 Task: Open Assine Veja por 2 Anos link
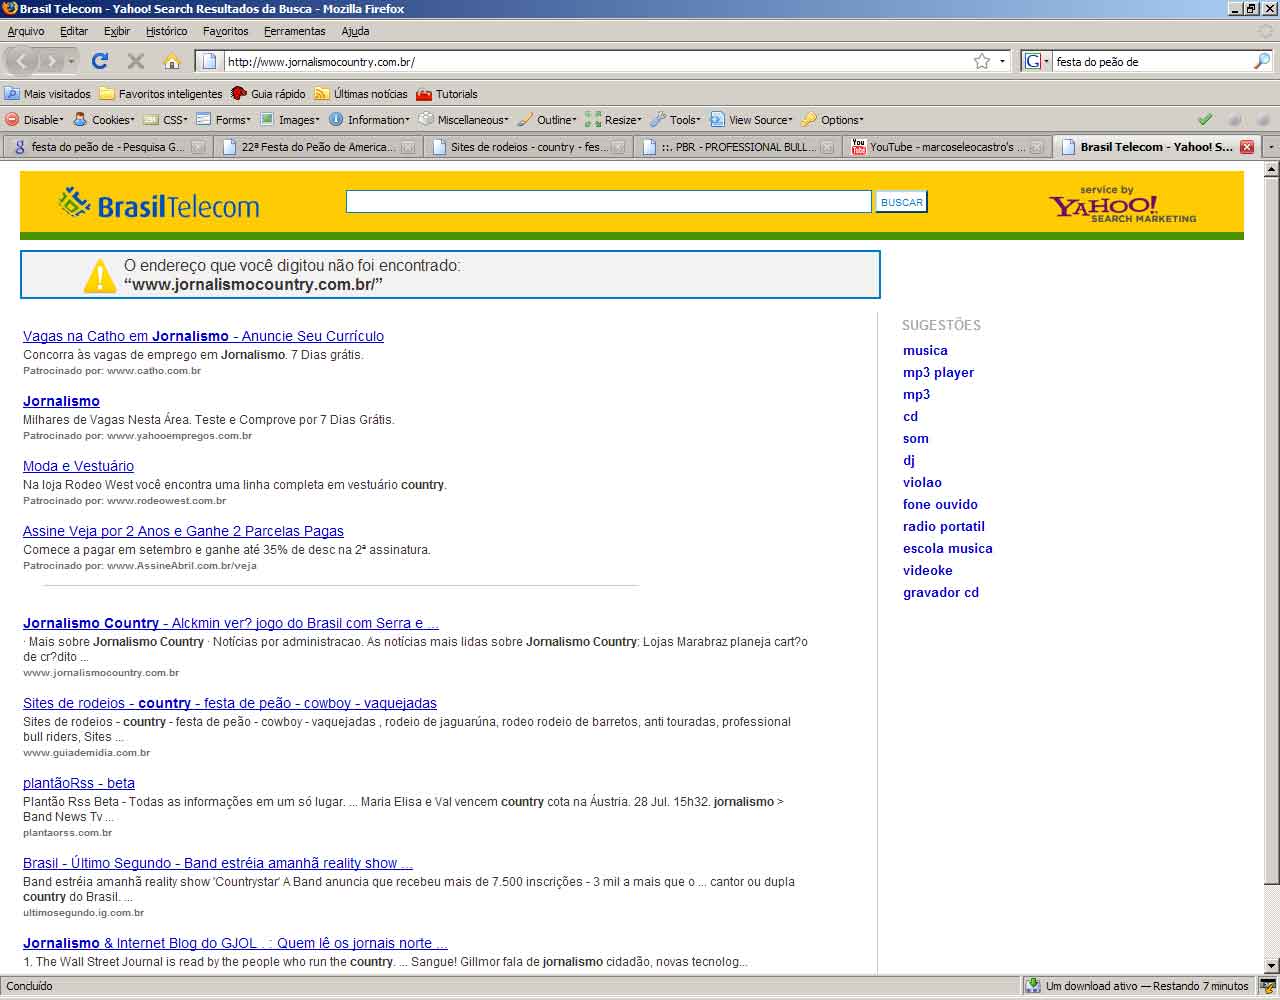point(183,531)
